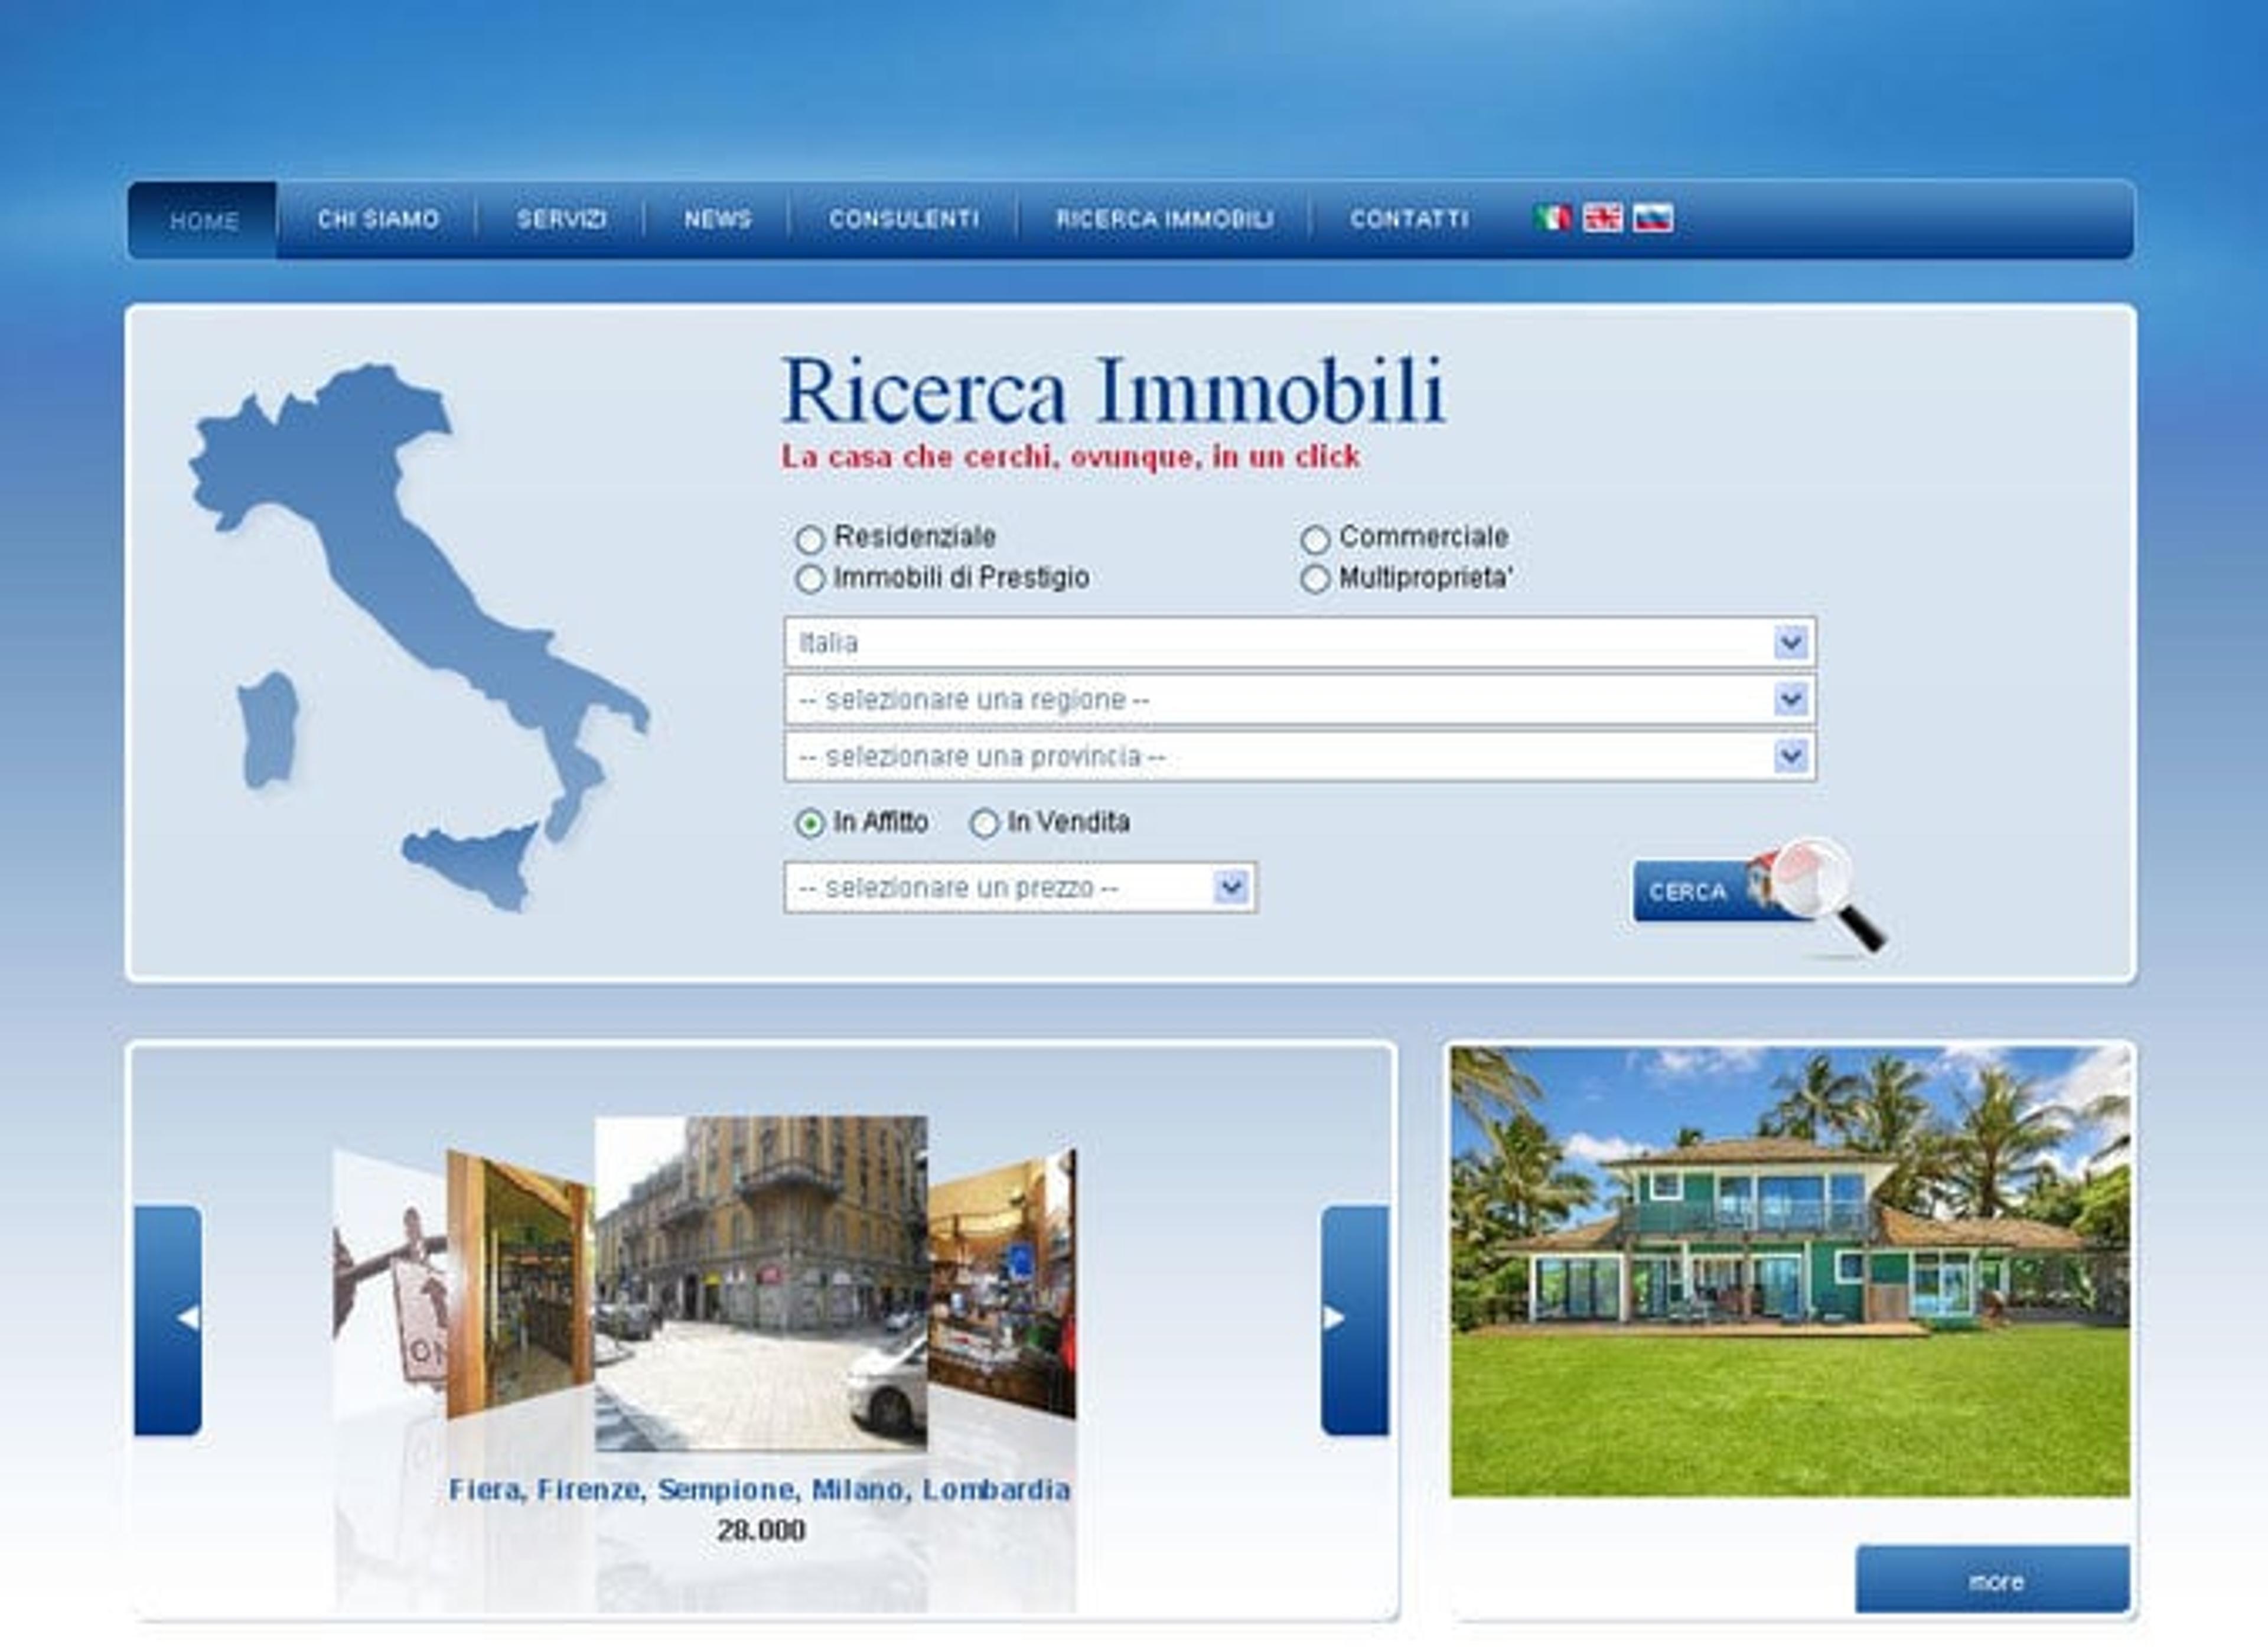Image resolution: width=2268 pixels, height=1647 pixels.
Task: Select the Commerciale radio button
Action: (1315, 540)
